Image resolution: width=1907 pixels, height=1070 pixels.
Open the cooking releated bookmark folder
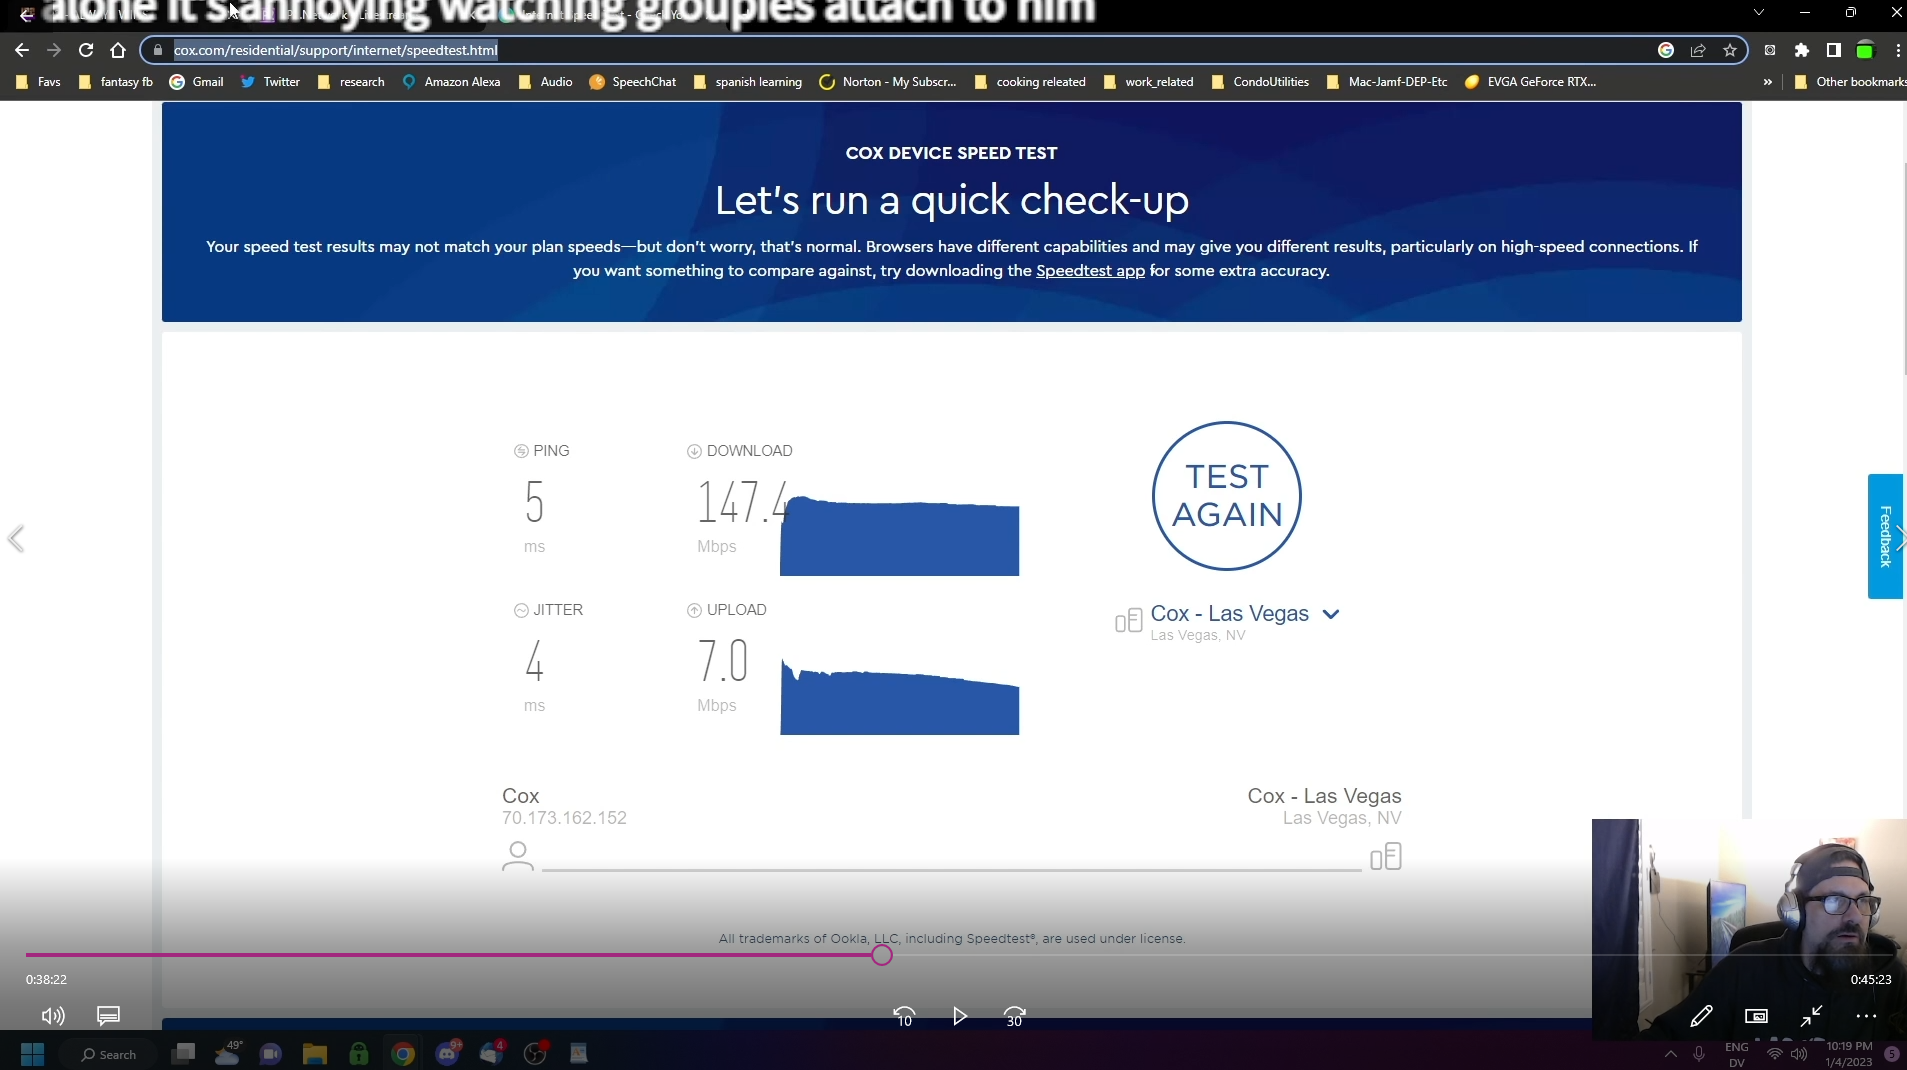(x=1030, y=82)
